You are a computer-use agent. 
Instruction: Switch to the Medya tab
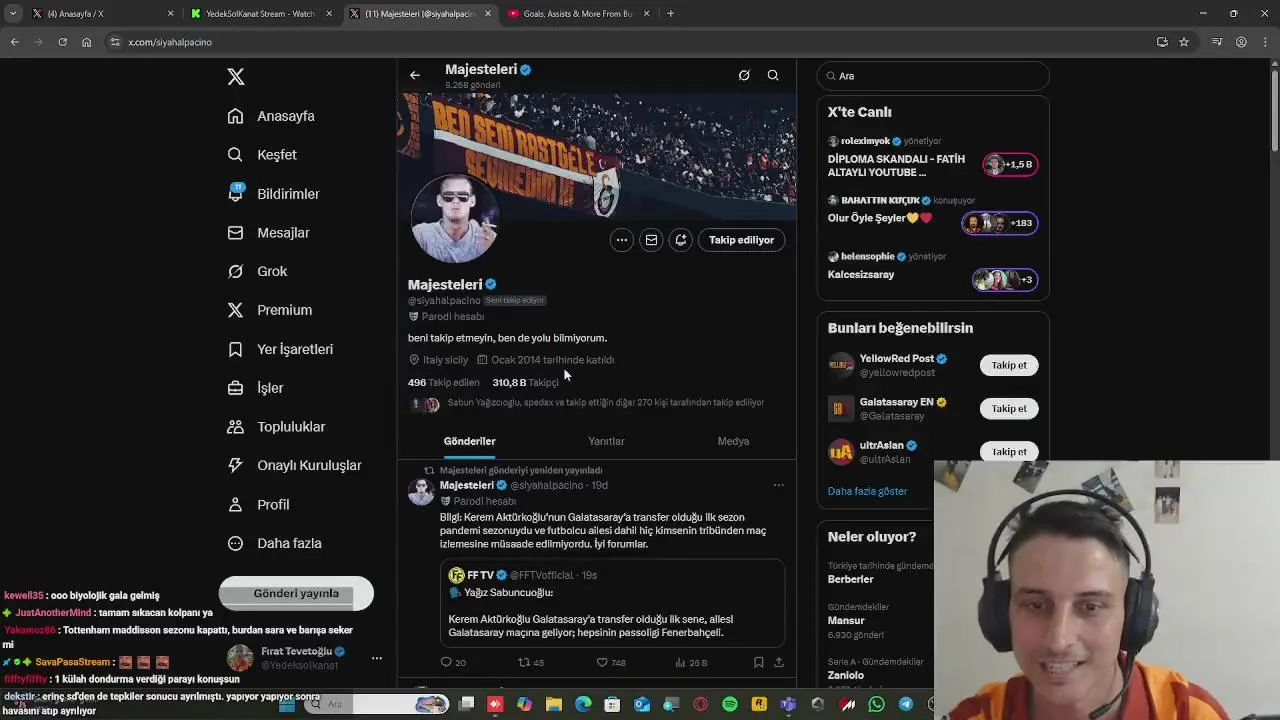coord(733,441)
